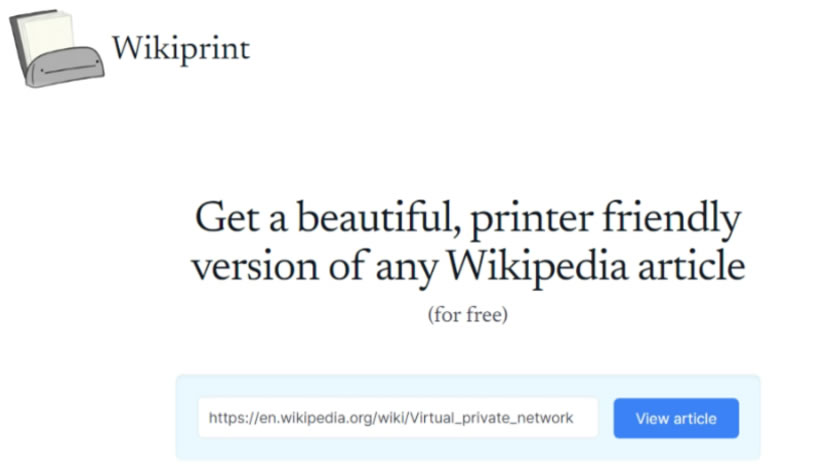The height and width of the screenshot is (475, 830).
Task: Click the gray printer body in logo
Action: click(66, 68)
